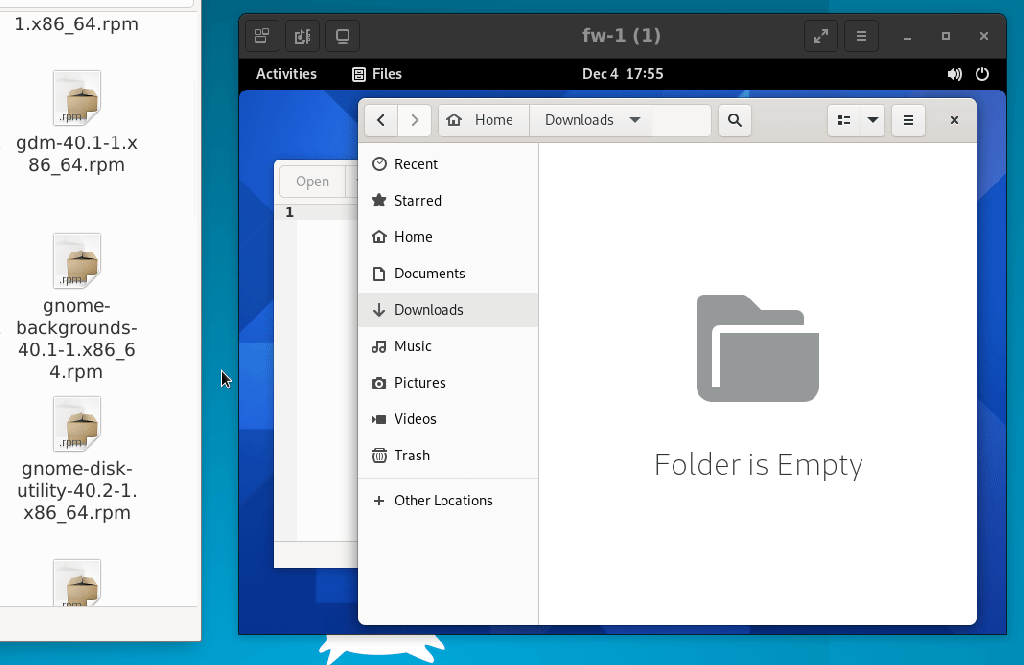
Task: Click the back navigation arrow in Files
Action: coord(381,120)
